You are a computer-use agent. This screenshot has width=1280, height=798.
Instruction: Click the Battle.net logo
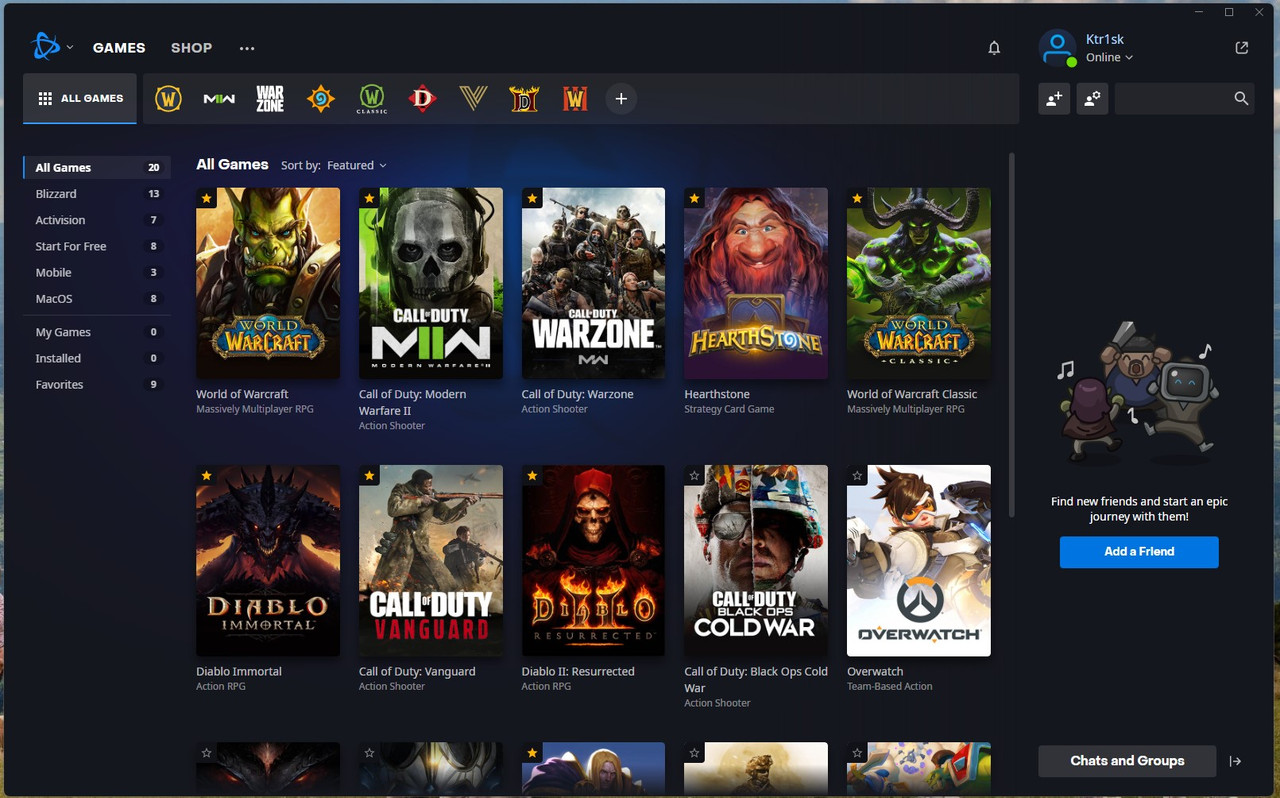point(46,47)
